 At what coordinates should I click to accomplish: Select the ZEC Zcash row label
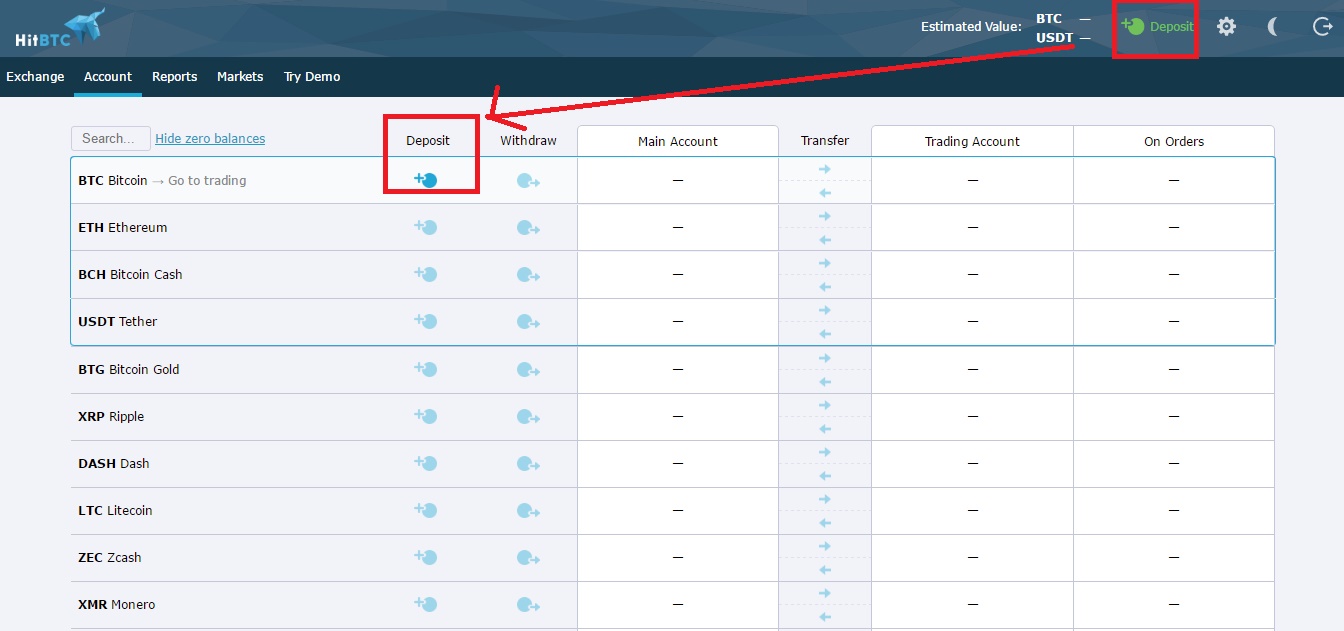pos(110,557)
